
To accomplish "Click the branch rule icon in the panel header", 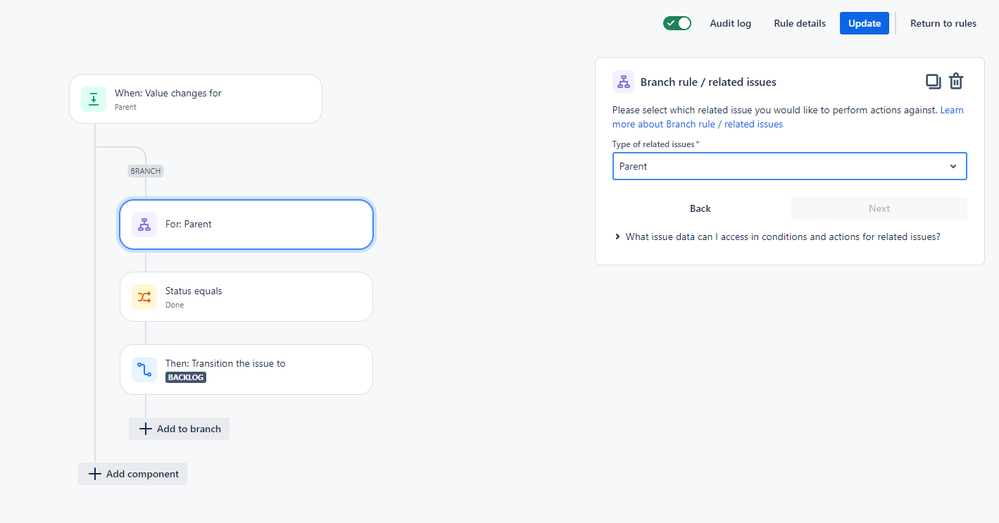I will (x=622, y=82).
